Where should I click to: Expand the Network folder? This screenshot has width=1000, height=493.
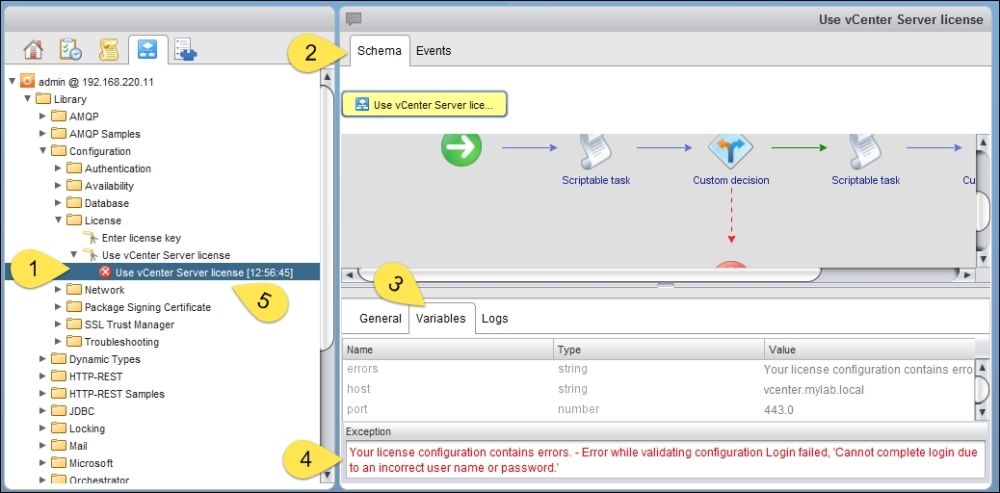point(59,290)
